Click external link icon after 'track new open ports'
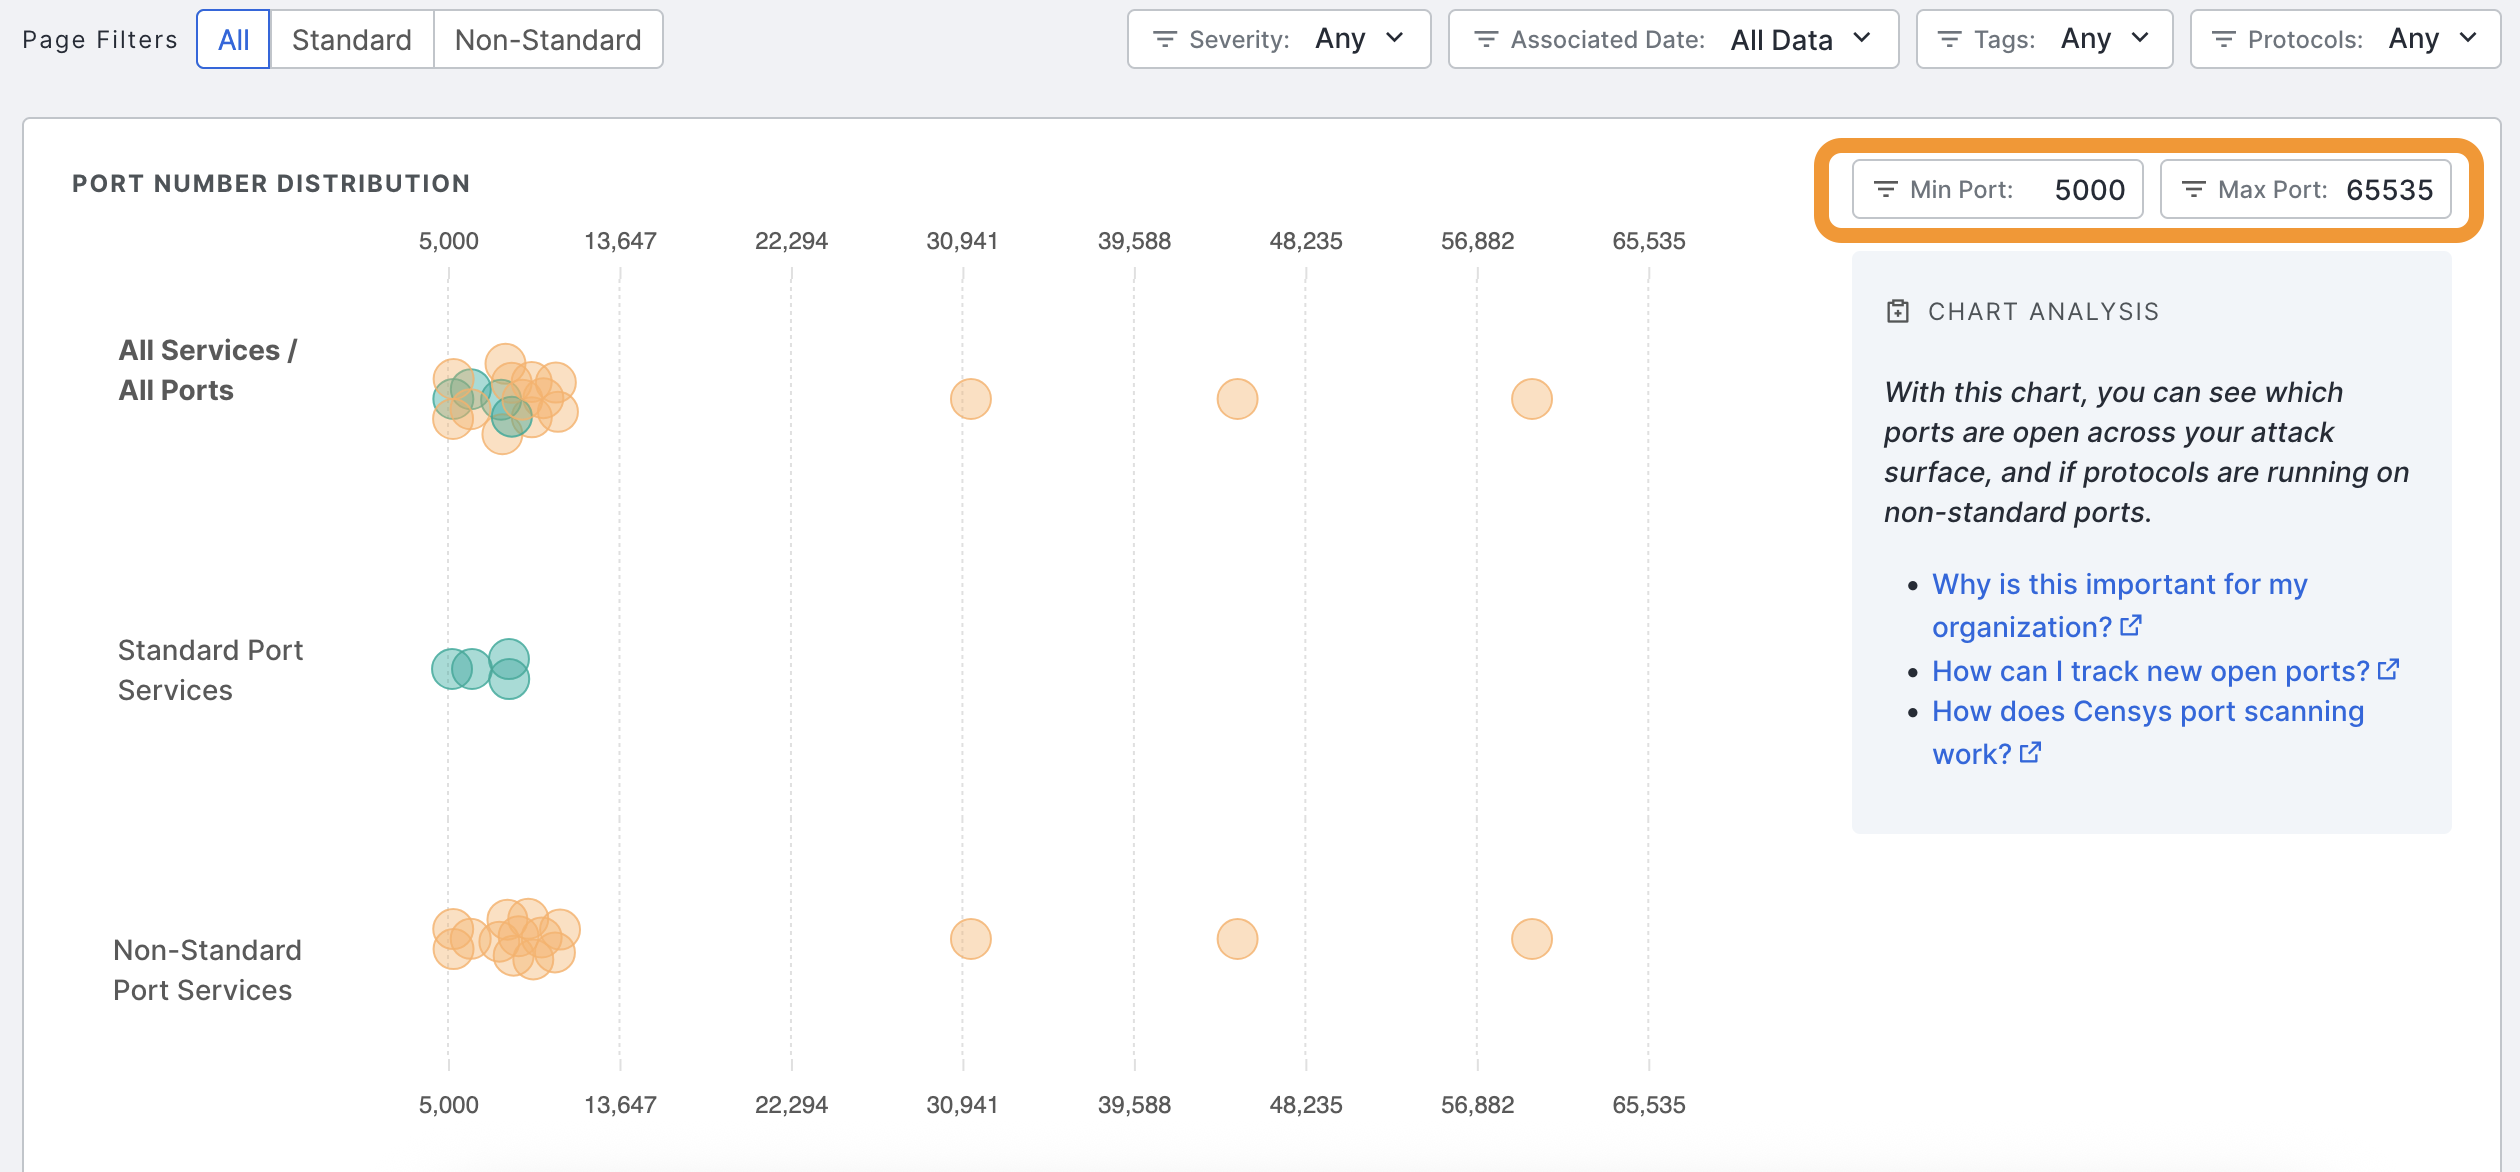This screenshot has width=2520, height=1172. (x=2388, y=670)
